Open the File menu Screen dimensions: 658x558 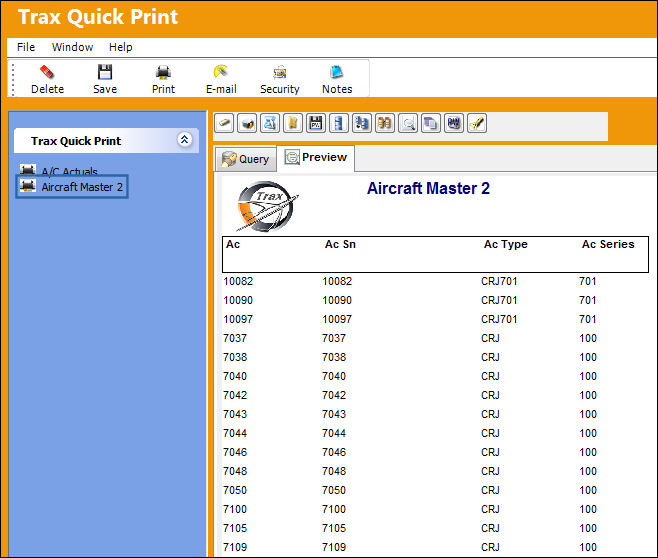point(26,47)
